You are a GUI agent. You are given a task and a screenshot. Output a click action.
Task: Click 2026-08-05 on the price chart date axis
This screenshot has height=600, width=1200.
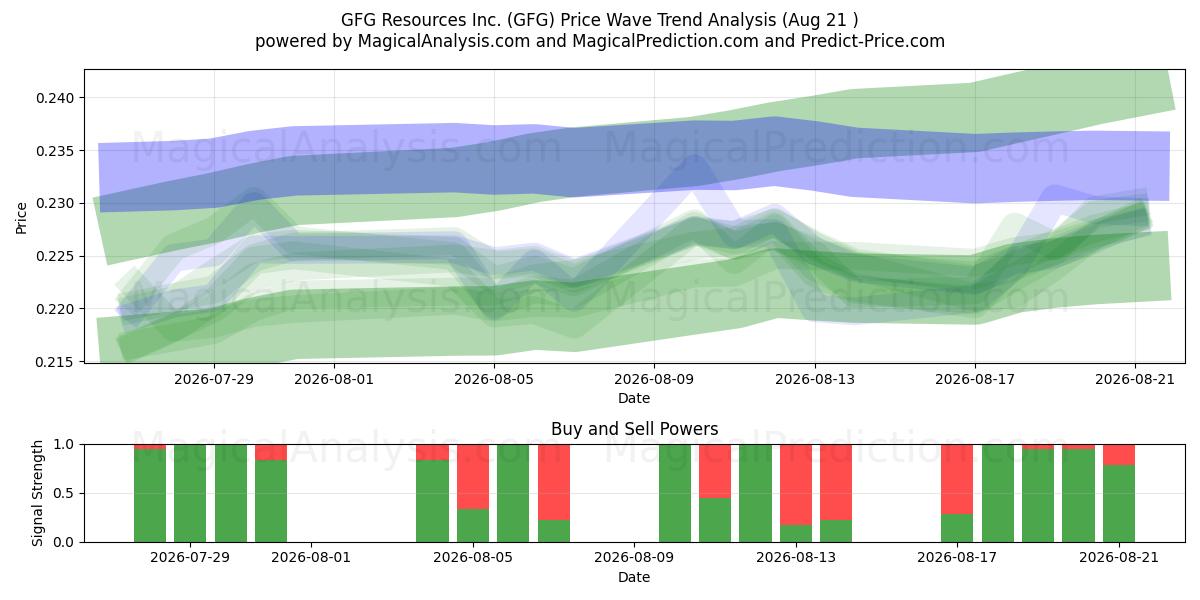pos(494,379)
